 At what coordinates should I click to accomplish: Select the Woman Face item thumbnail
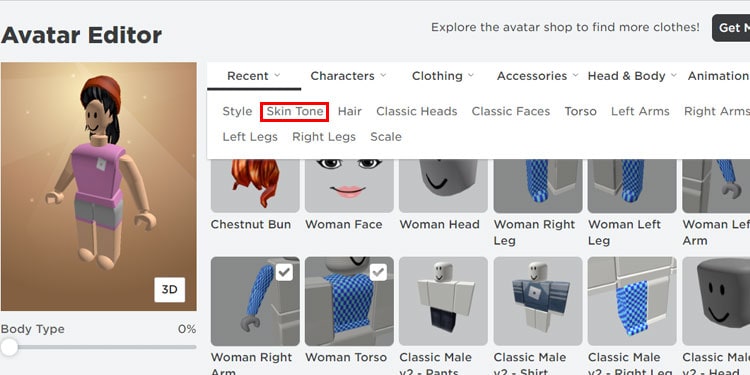349,186
